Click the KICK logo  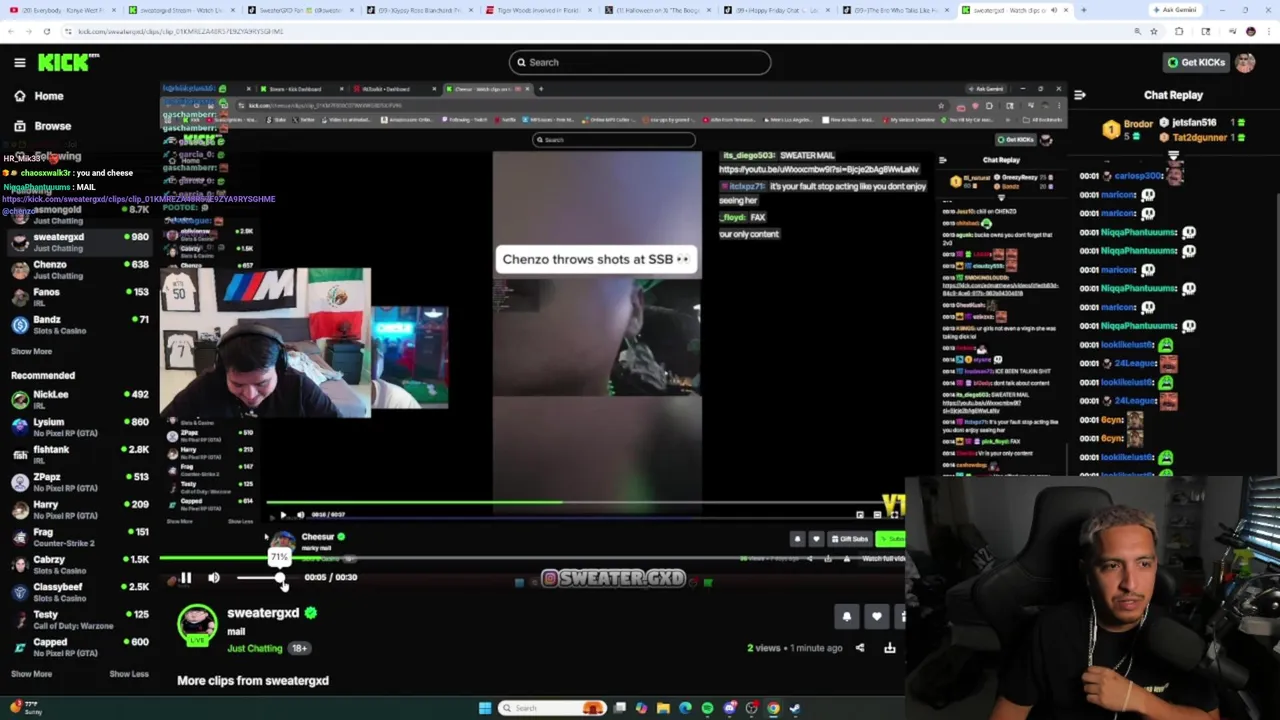pyautogui.click(x=68, y=63)
